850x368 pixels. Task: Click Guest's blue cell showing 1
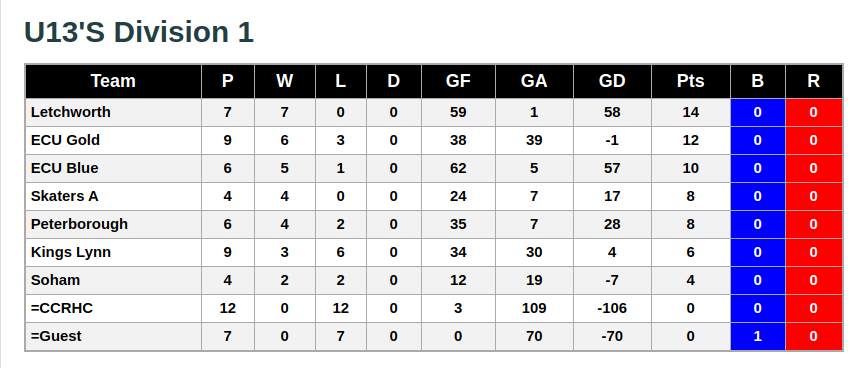758,337
